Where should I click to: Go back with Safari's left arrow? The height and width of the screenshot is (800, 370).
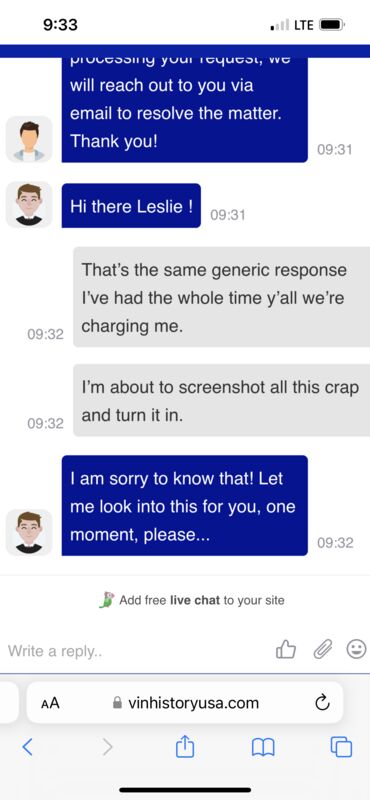(x=28, y=747)
